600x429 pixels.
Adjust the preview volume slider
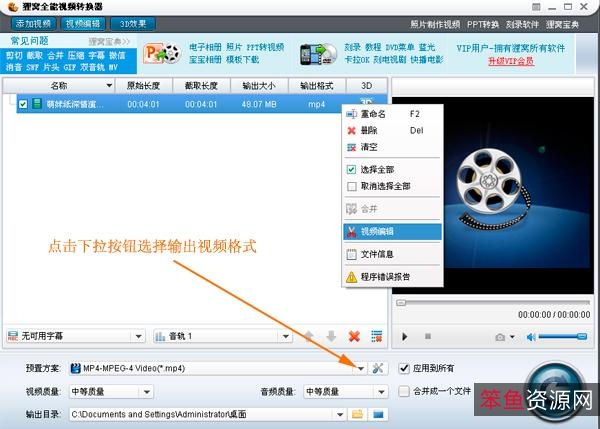(562, 336)
